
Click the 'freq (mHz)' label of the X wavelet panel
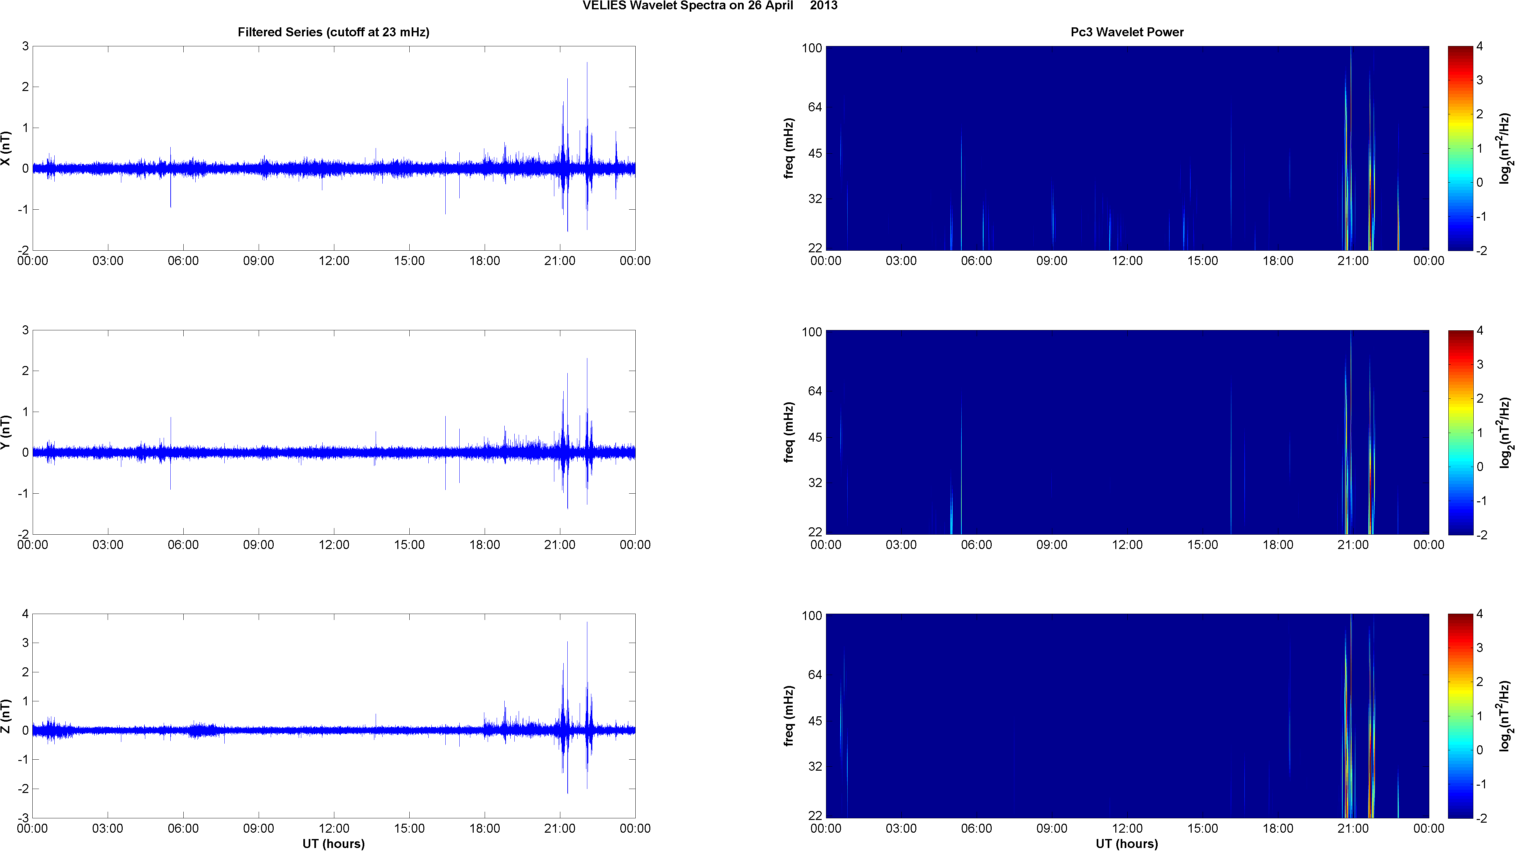point(789,148)
